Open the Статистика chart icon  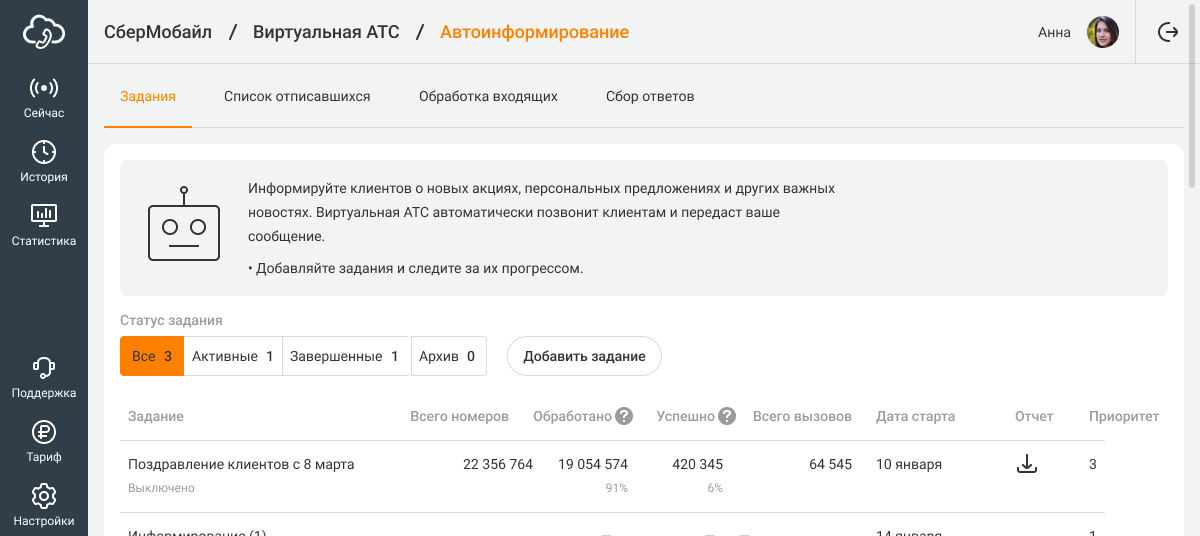44,216
